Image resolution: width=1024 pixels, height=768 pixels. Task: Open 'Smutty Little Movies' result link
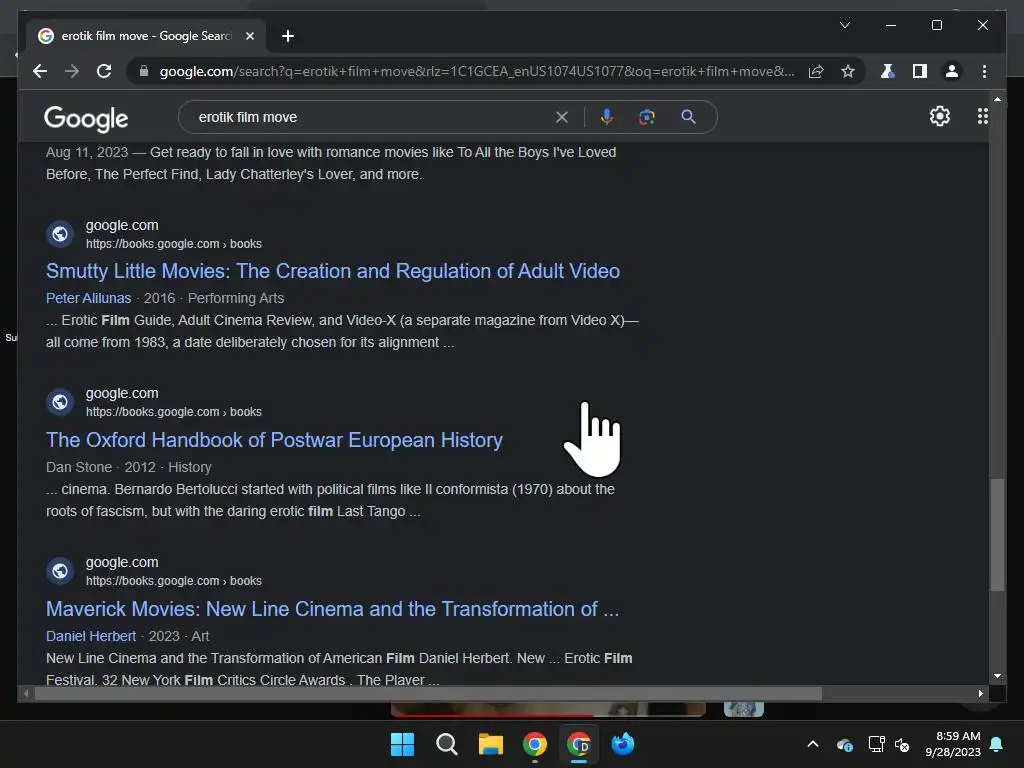pyautogui.click(x=332, y=271)
